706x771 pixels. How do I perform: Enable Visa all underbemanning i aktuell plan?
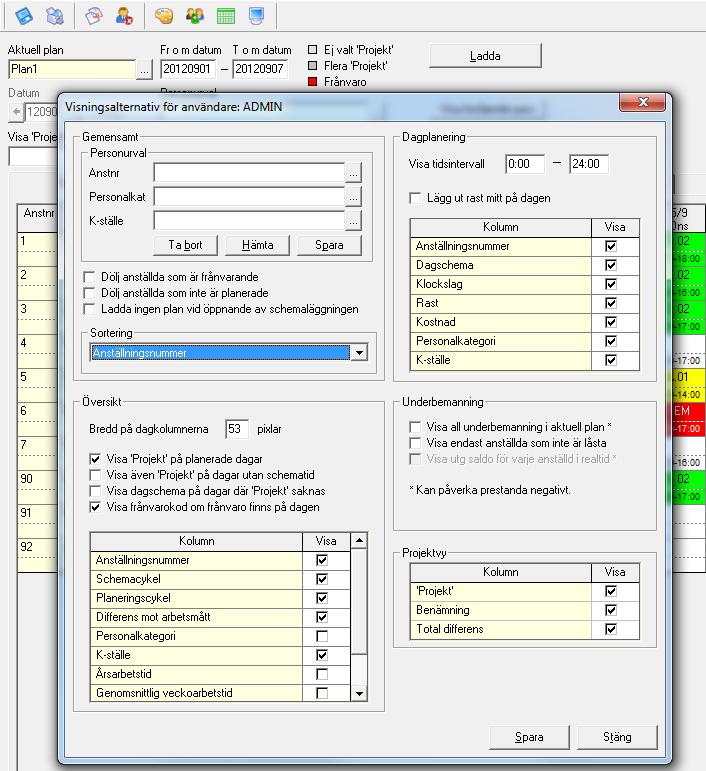click(415, 427)
